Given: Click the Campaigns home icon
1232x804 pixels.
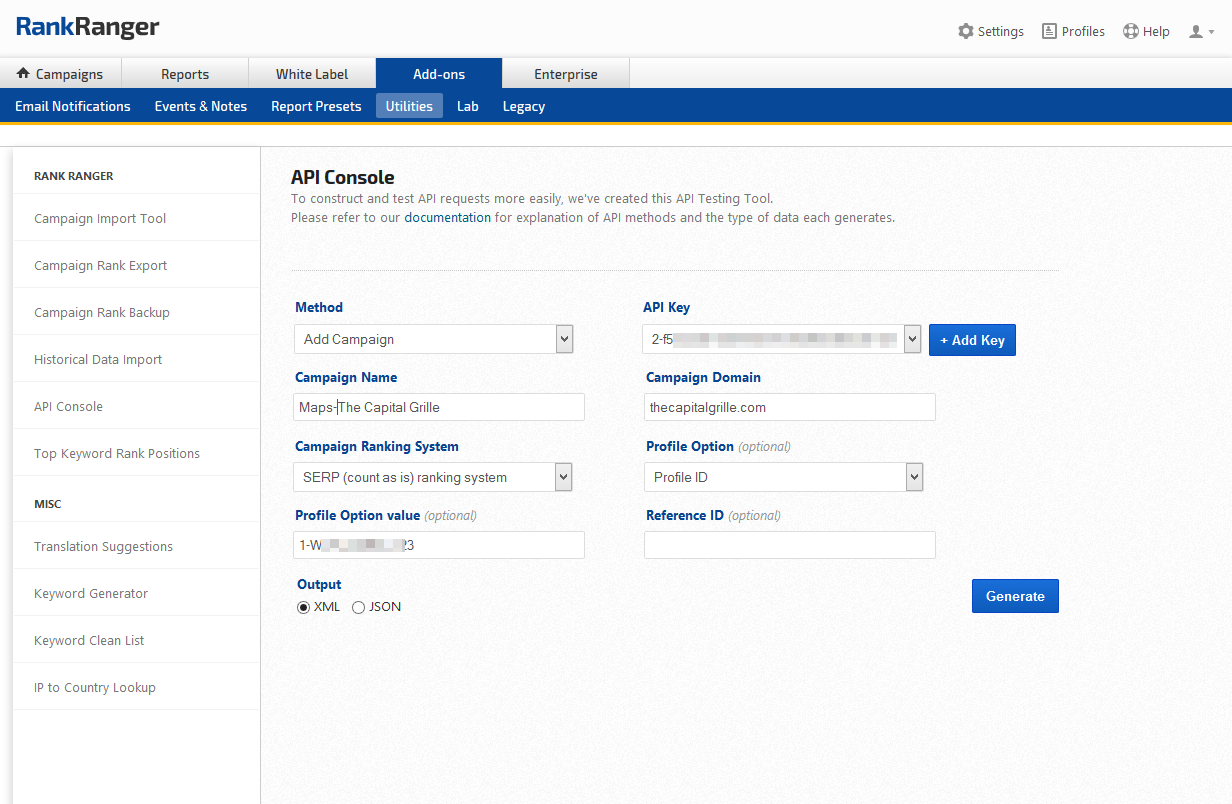Looking at the screenshot, I should pyautogui.click(x=24, y=74).
